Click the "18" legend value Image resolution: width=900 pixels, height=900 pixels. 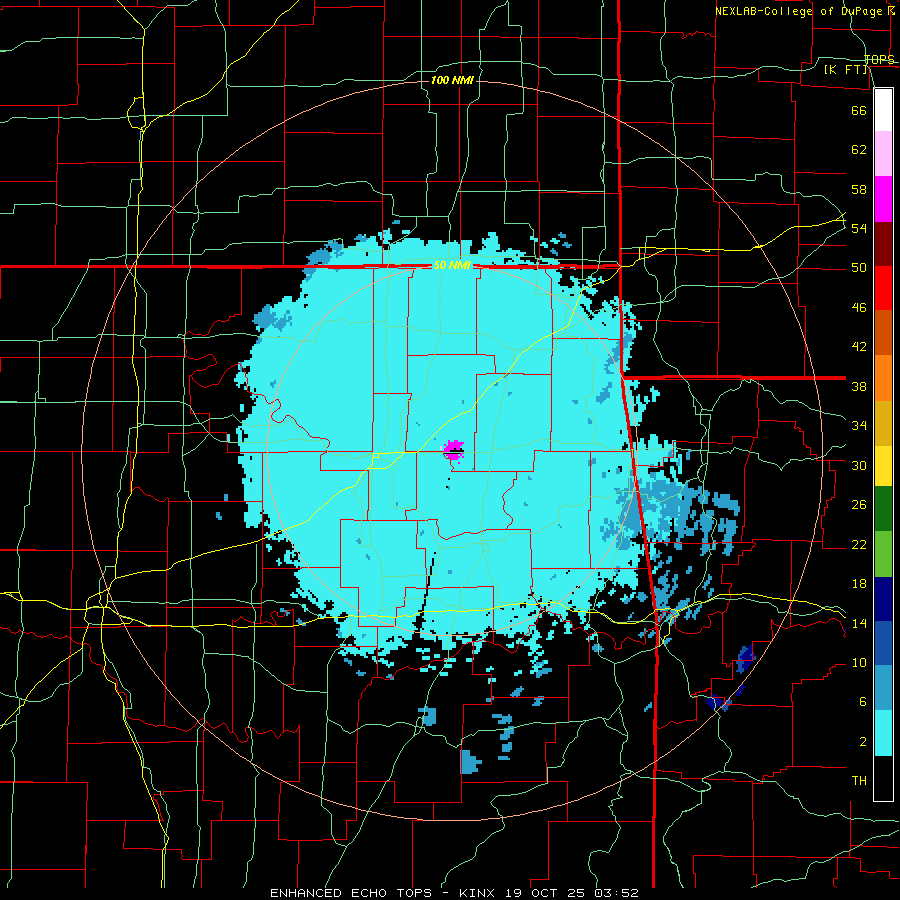coord(859,584)
